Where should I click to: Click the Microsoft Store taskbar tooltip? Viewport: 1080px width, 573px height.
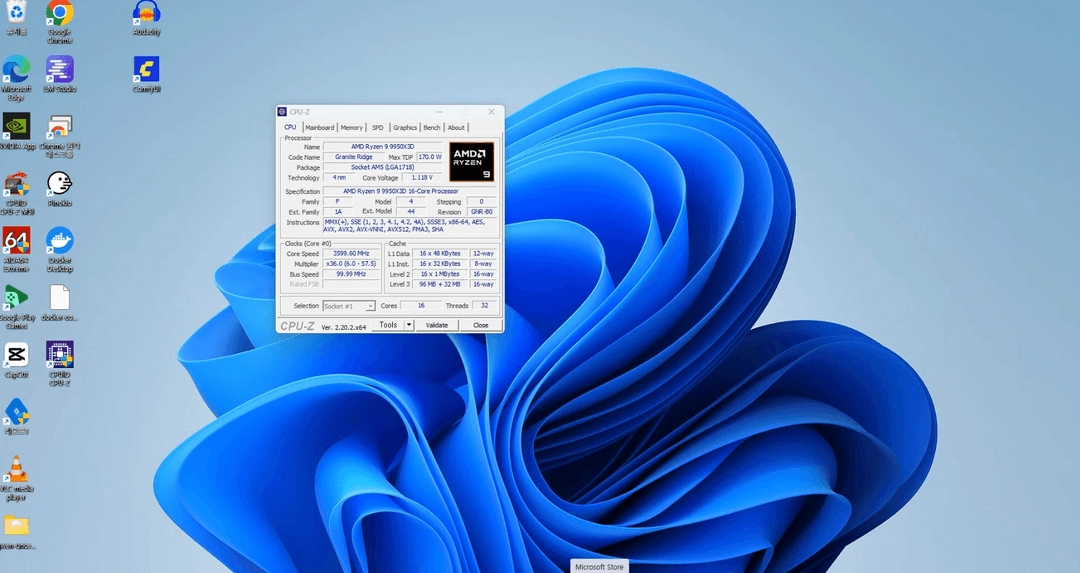coord(599,567)
